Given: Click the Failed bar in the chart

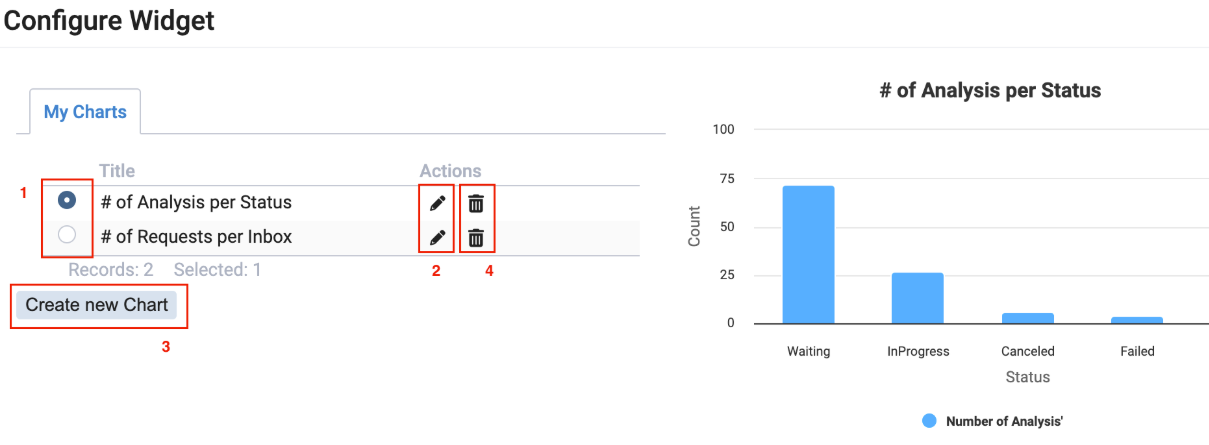Looking at the screenshot, I should tap(1137, 320).
